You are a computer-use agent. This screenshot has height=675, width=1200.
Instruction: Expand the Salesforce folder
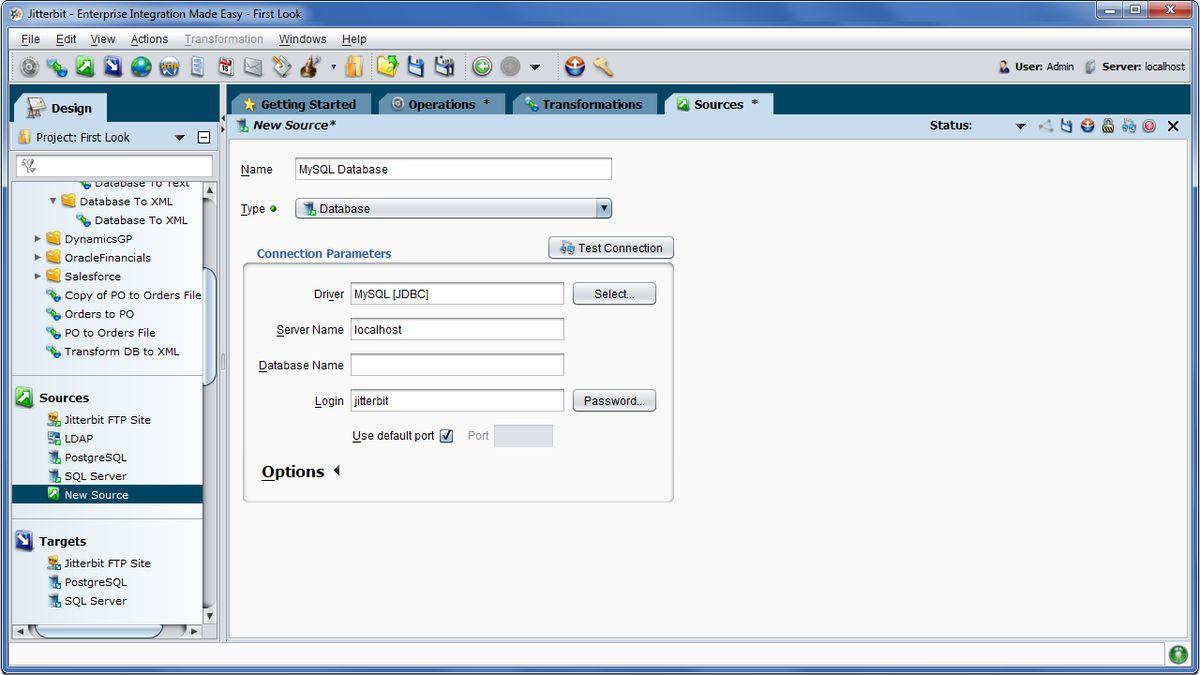click(38, 276)
